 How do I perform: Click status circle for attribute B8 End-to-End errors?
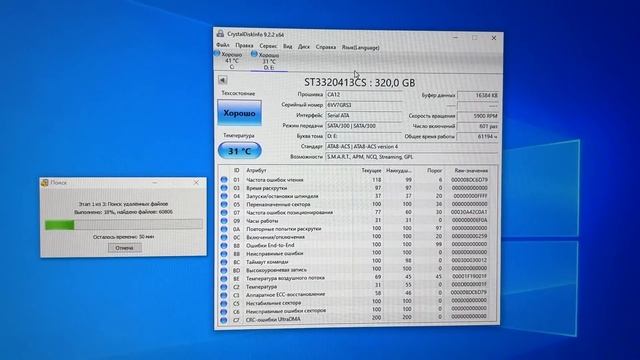pyautogui.click(x=224, y=246)
